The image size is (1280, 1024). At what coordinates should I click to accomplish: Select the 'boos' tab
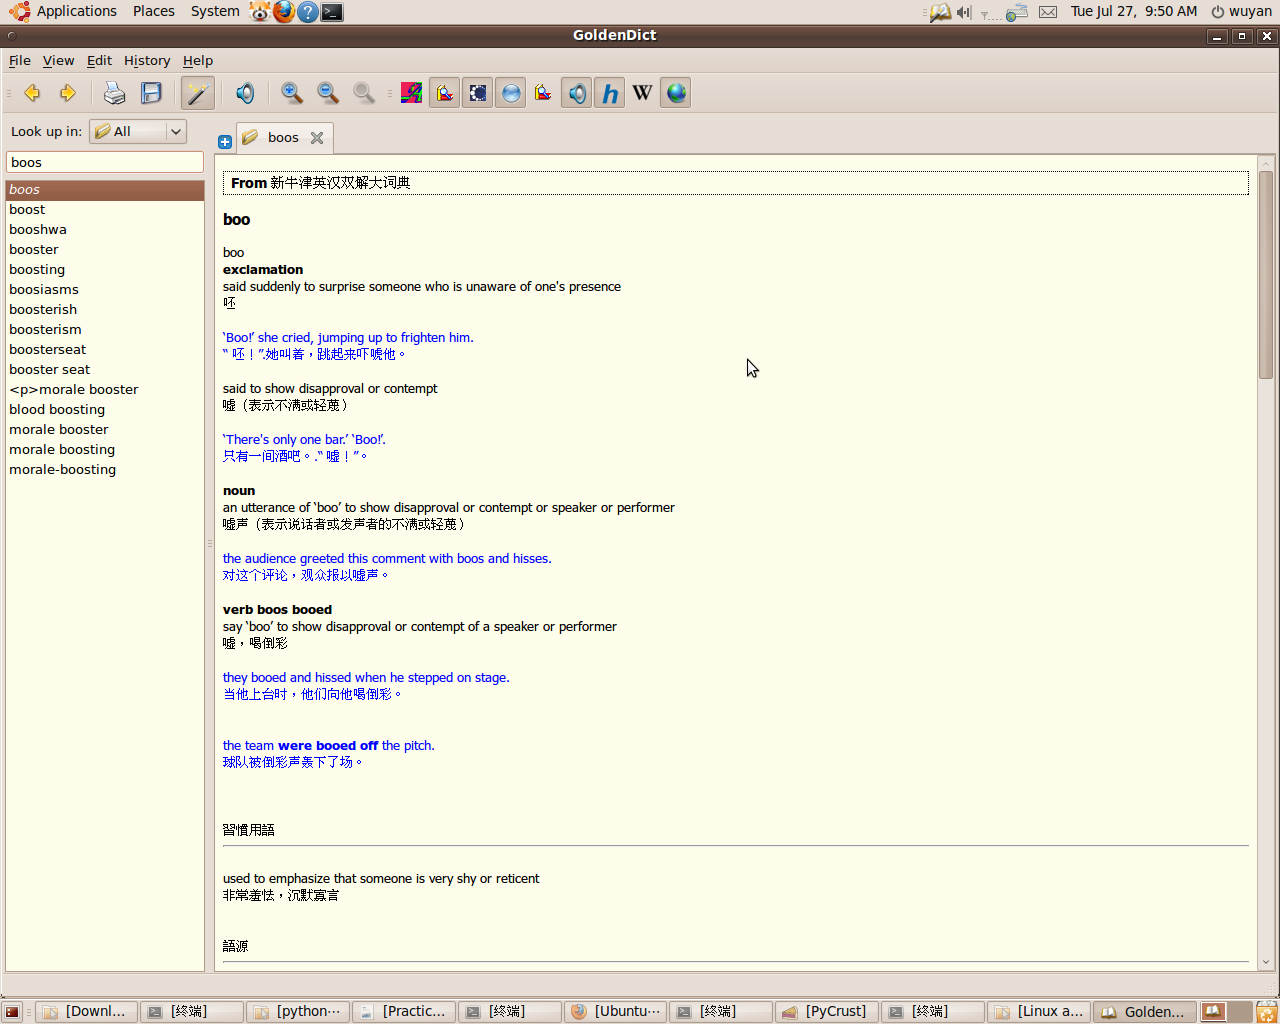pyautogui.click(x=283, y=138)
